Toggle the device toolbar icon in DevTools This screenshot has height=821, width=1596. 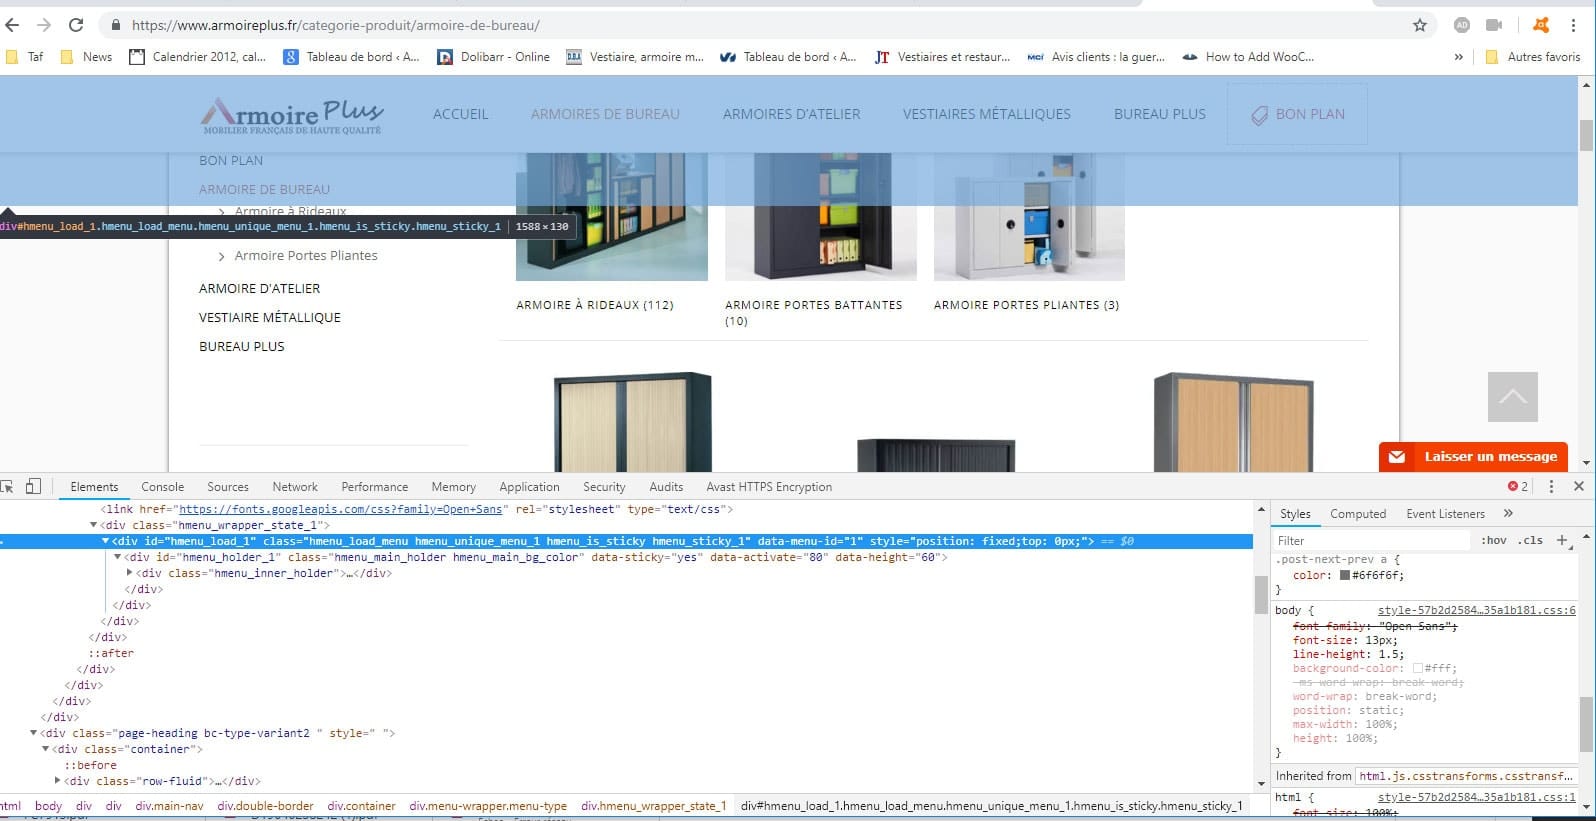33,487
